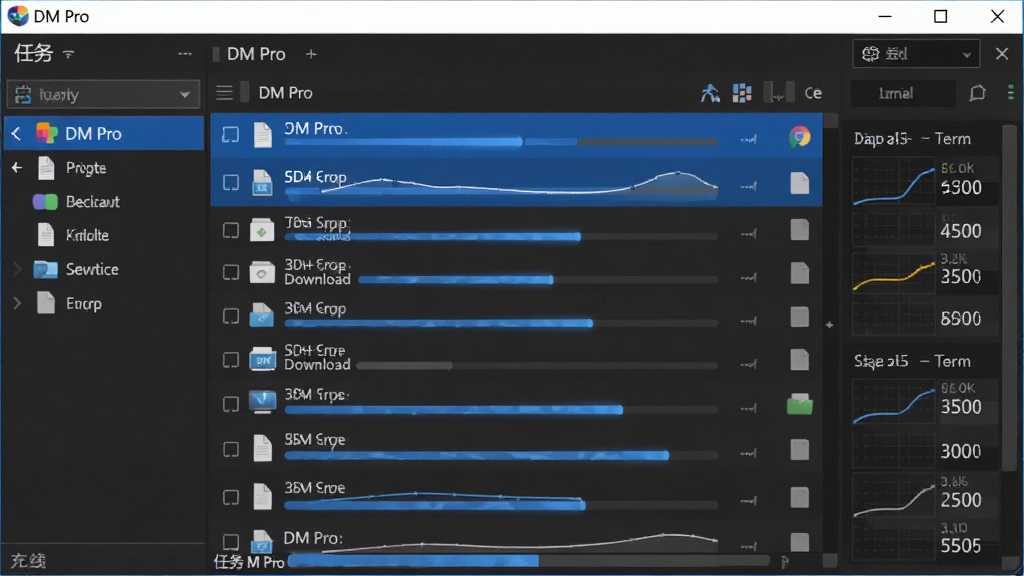Click the three dots in sidebar header
The height and width of the screenshot is (576, 1024).
pyautogui.click(x=185, y=54)
